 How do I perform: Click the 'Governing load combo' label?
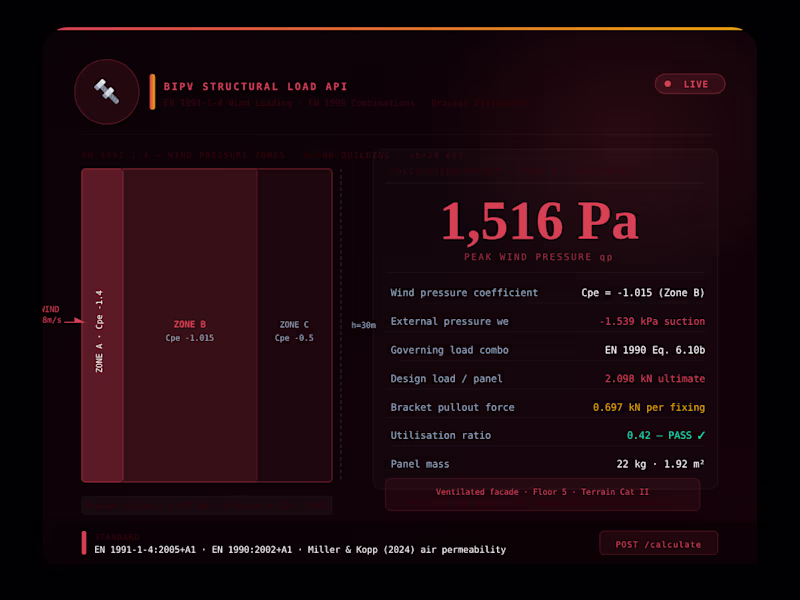449,350
